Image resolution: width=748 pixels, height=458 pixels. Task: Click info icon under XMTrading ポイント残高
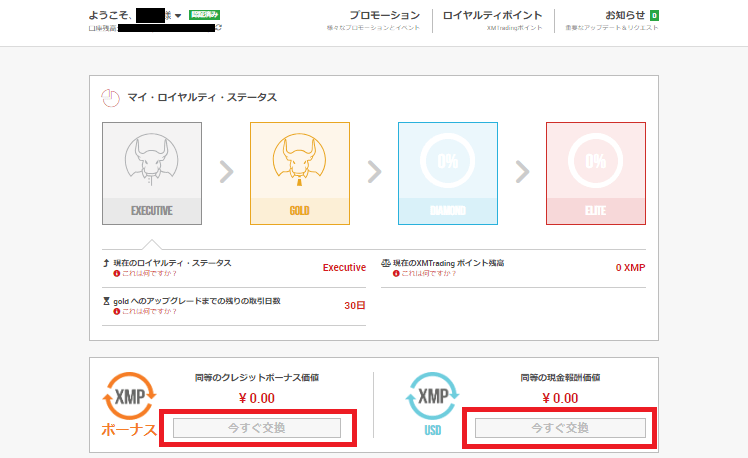[x=396, y=273]
